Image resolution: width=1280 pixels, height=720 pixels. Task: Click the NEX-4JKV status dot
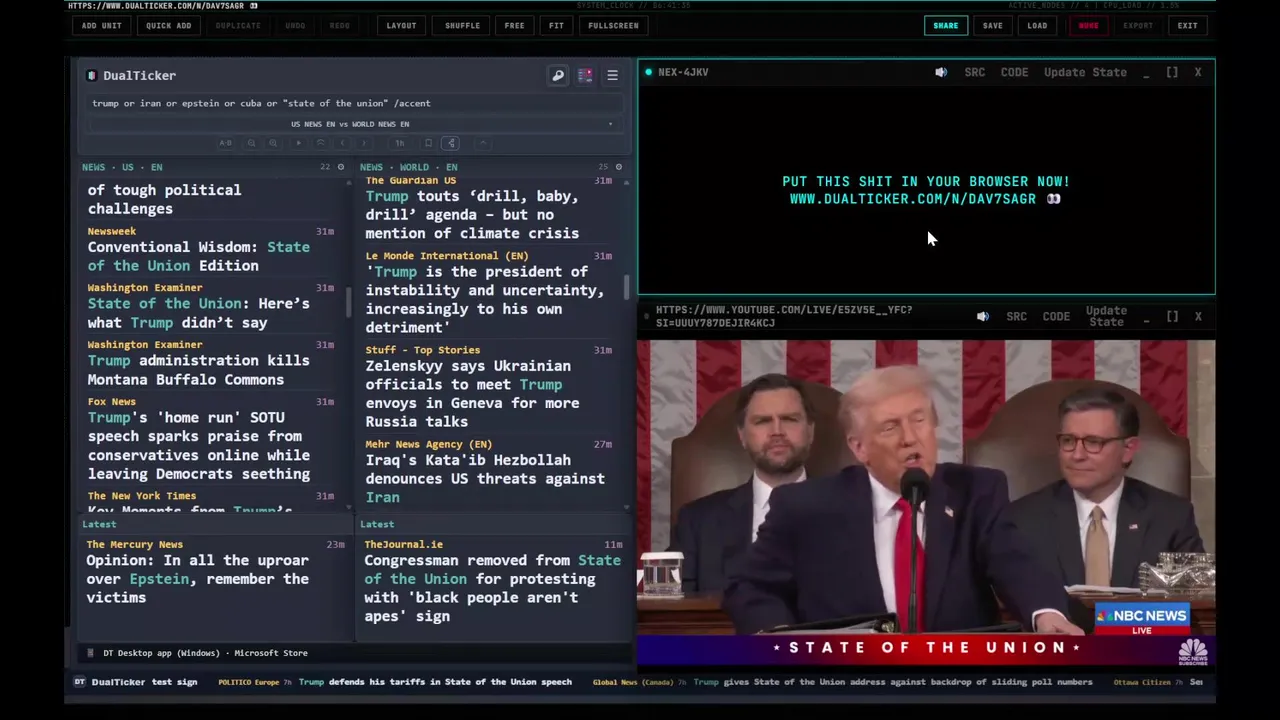649,72
